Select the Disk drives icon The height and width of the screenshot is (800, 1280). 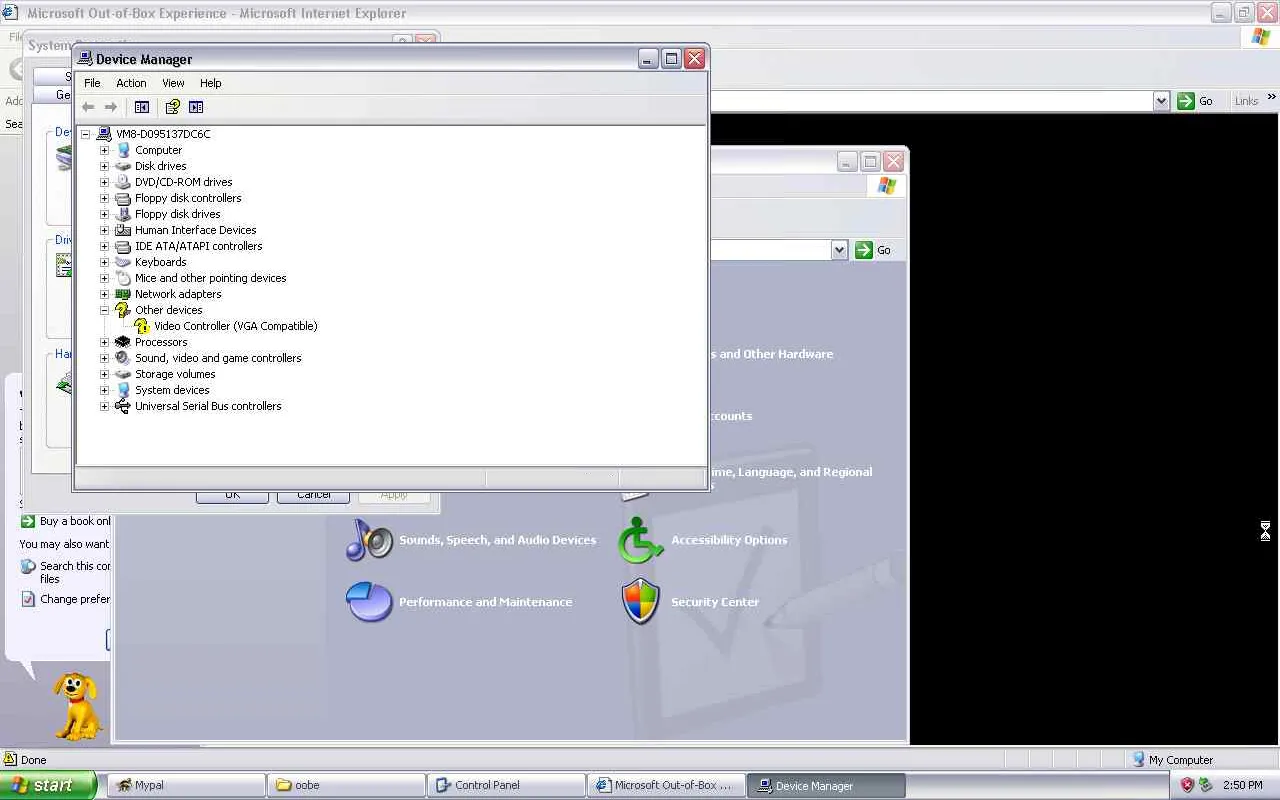(x=123, y=166)
